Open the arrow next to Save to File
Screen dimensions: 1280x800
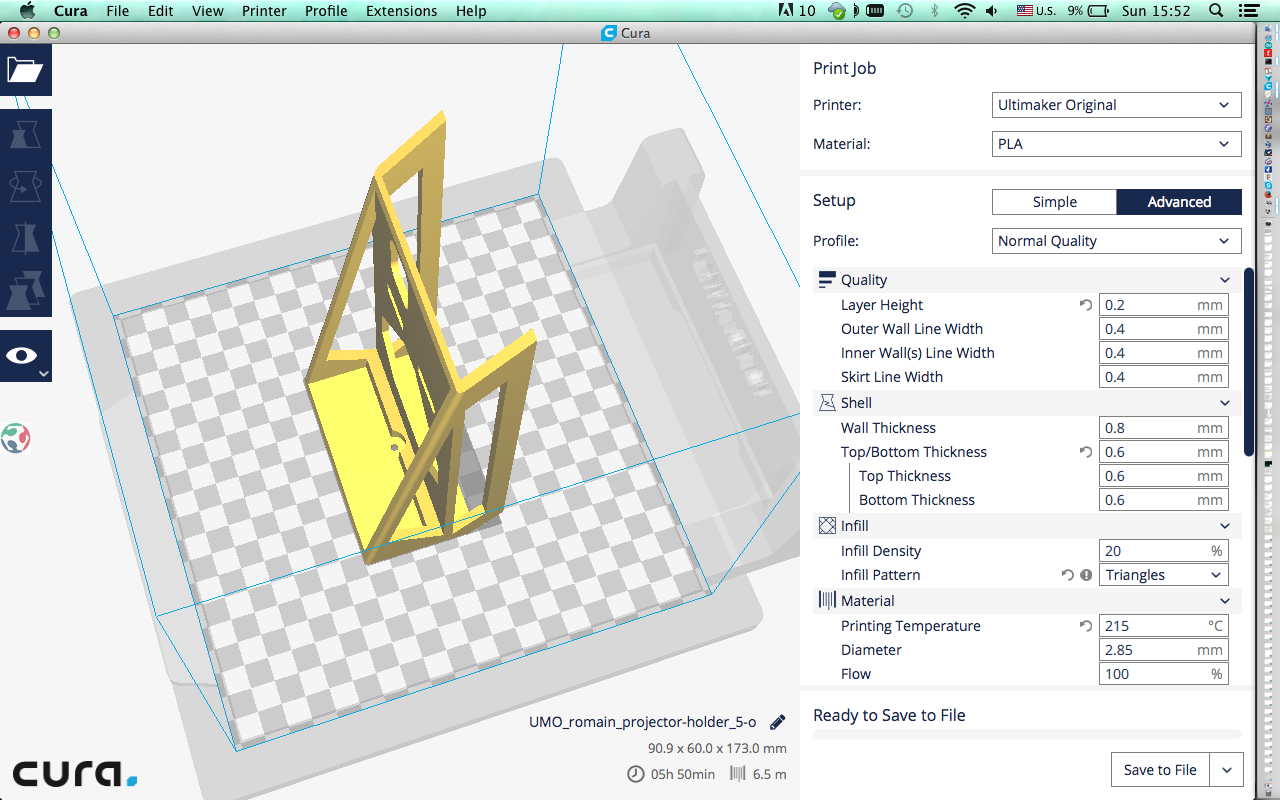point(1227,770)
